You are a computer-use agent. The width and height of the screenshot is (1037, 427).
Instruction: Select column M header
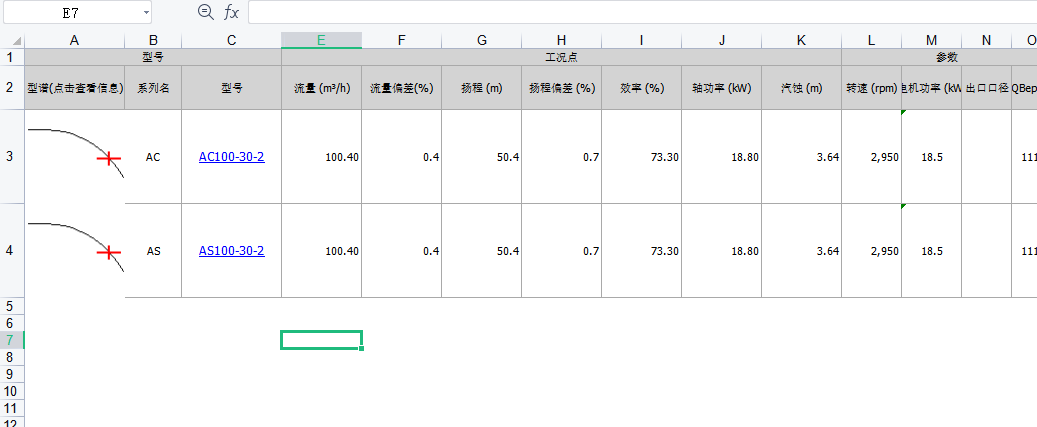pyautogui.click(x=932, y=40)
